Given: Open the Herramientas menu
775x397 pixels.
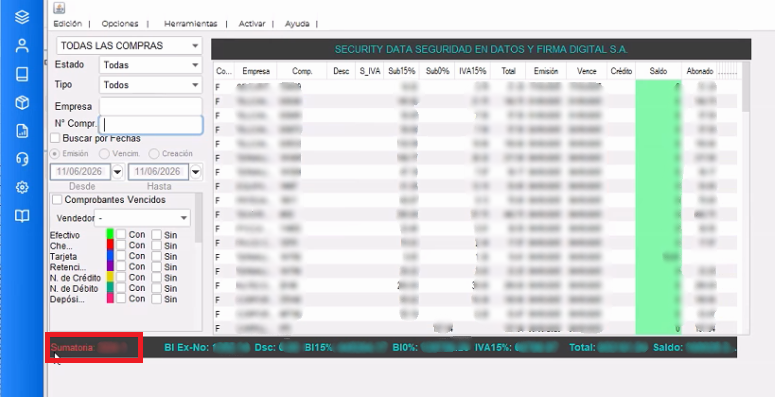Looking at the screenshot, I should [190, 24].
